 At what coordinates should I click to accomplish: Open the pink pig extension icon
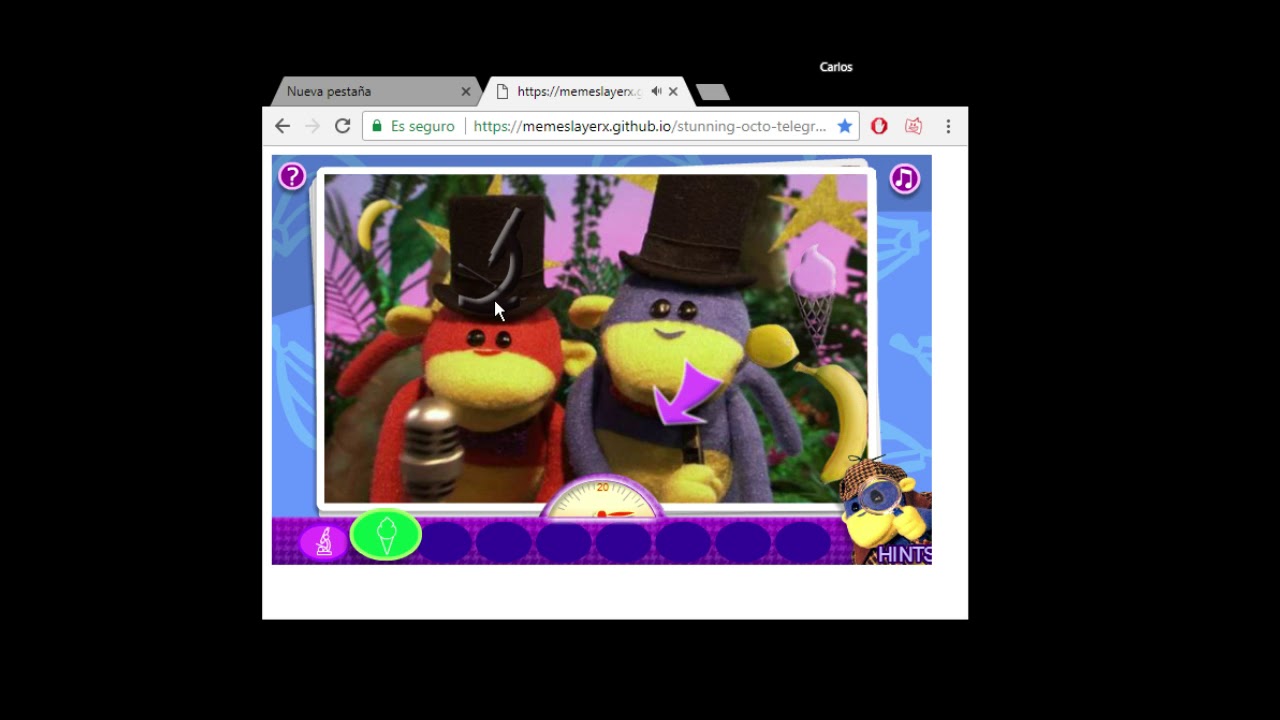[913, 126]
